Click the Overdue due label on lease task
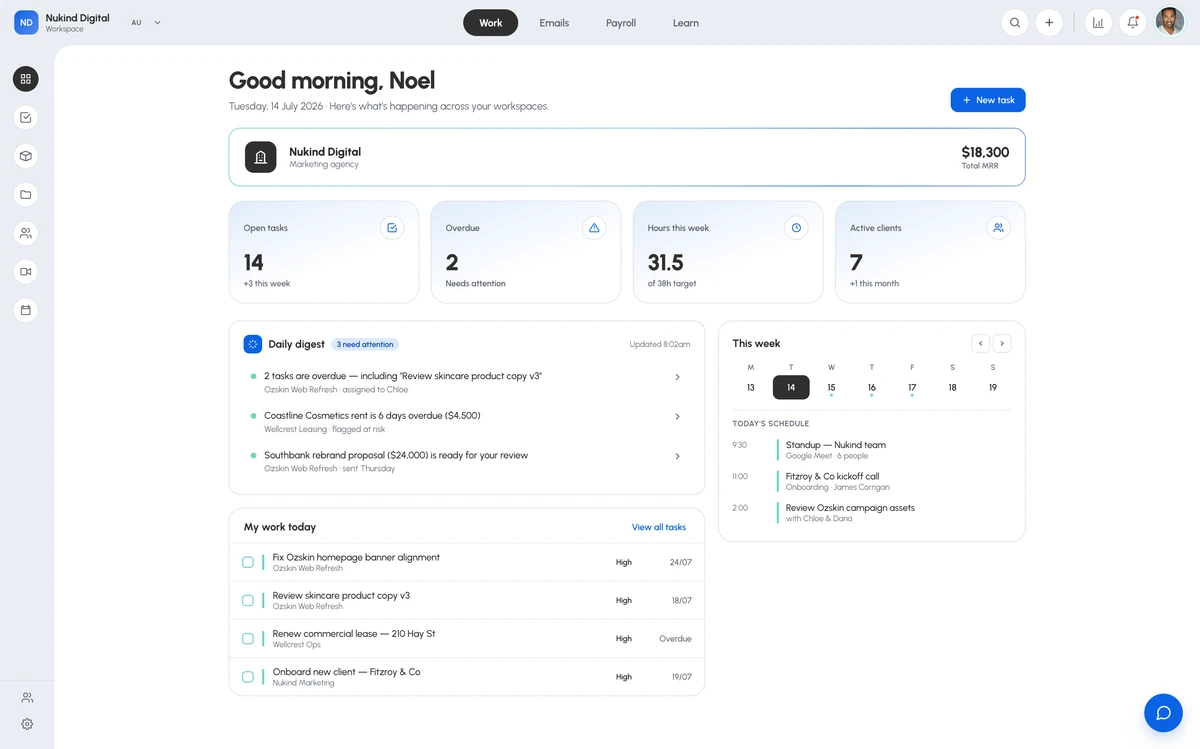 point(675,638)
